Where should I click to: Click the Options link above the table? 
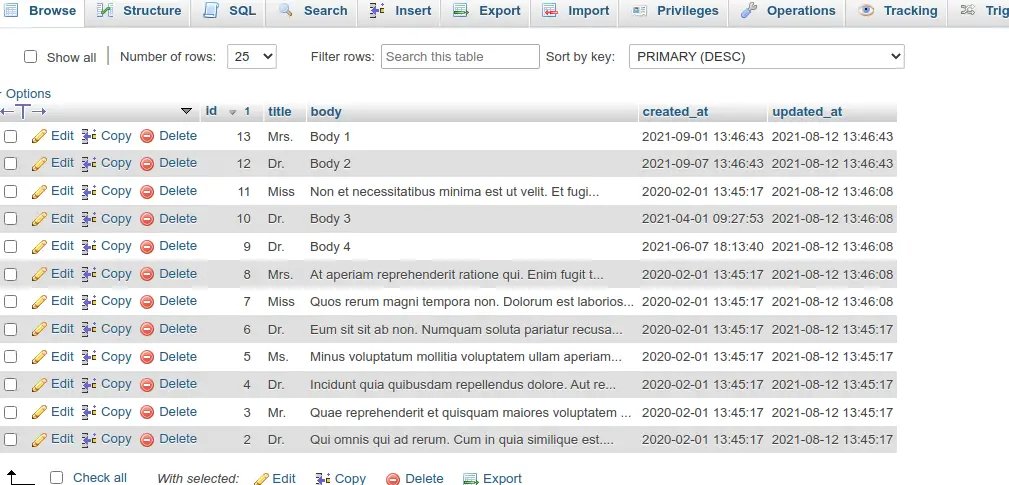pos(28,93)
